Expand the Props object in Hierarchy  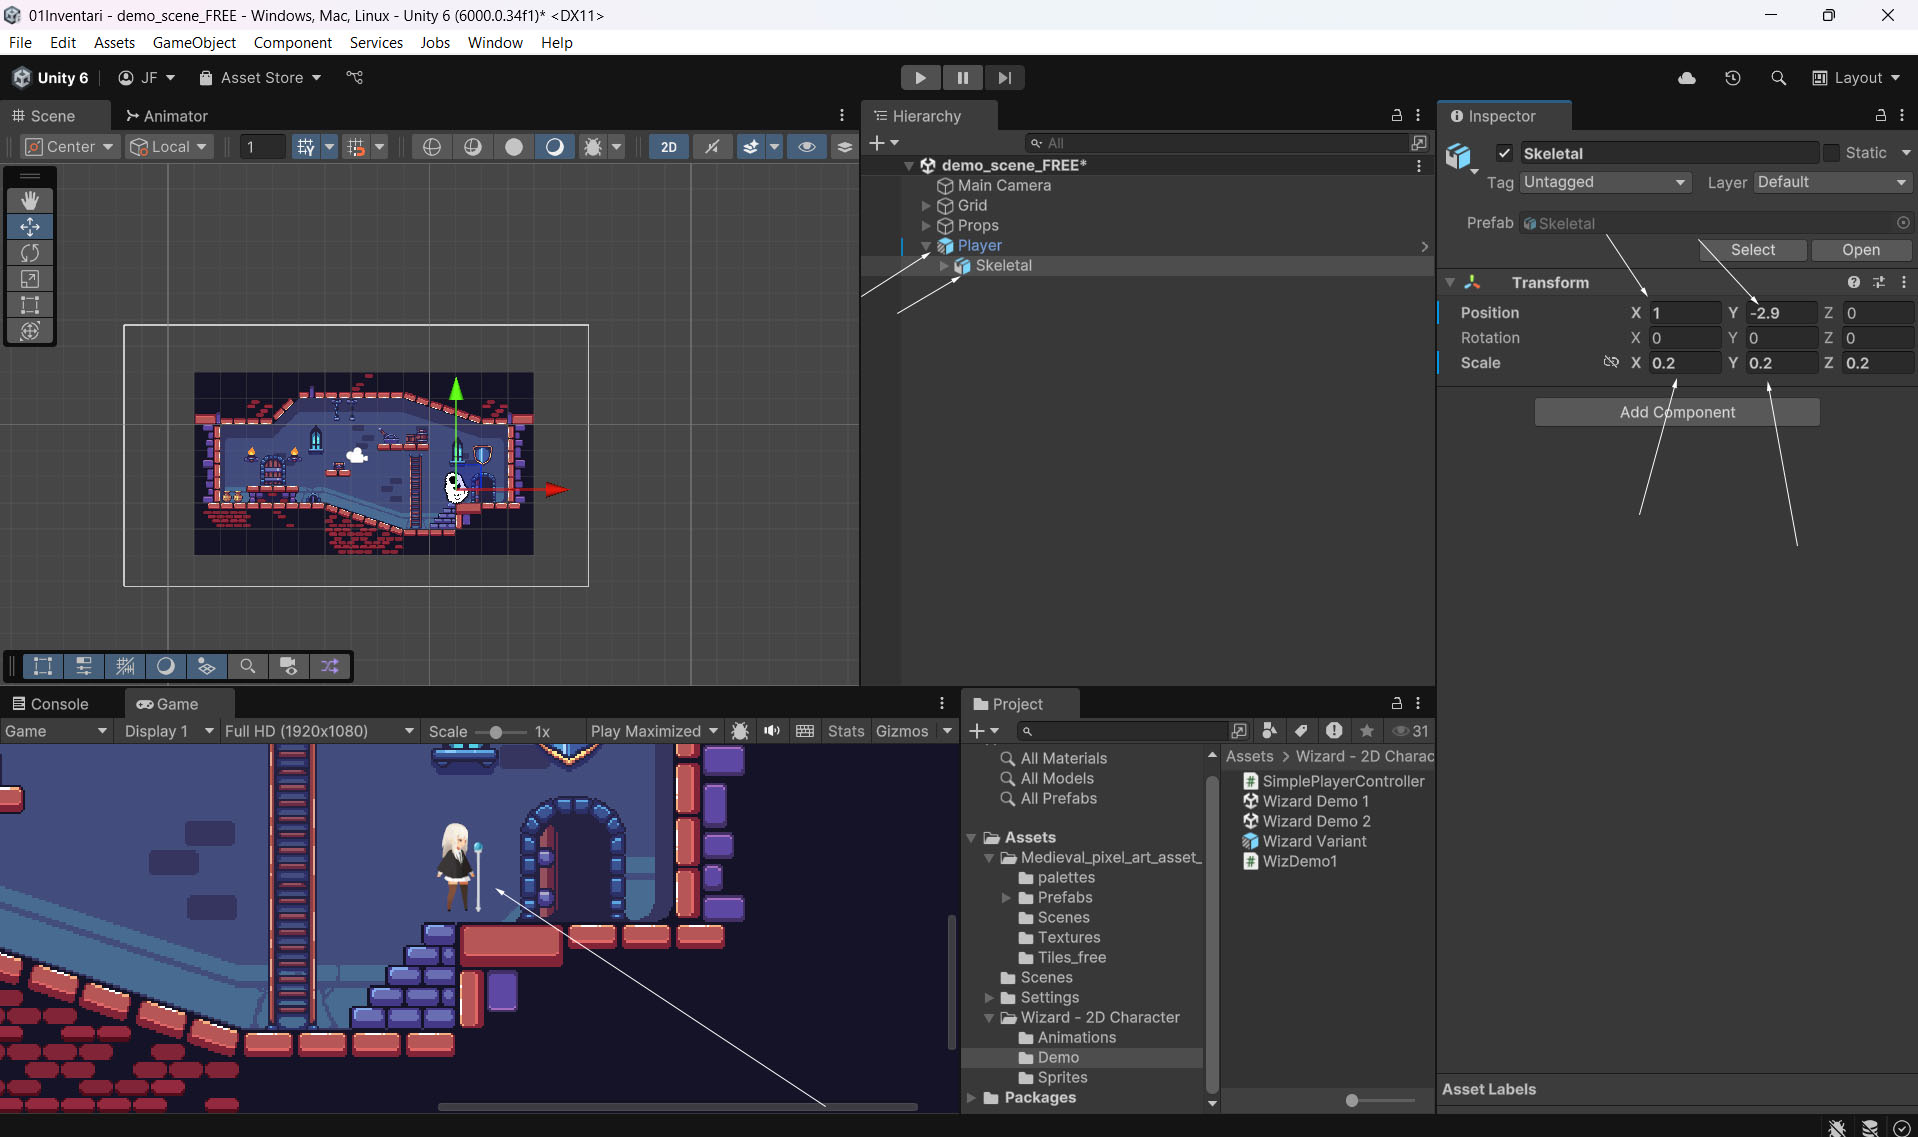[926, 226]
